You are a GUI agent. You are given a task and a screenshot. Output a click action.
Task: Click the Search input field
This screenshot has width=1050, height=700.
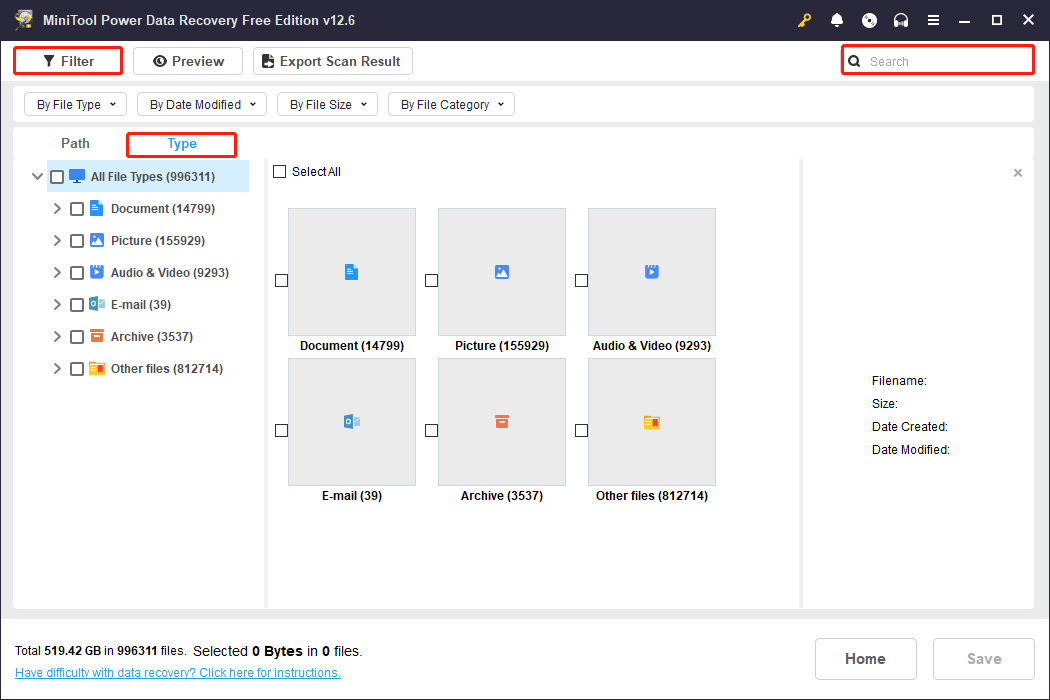click(x=937, y=60)
